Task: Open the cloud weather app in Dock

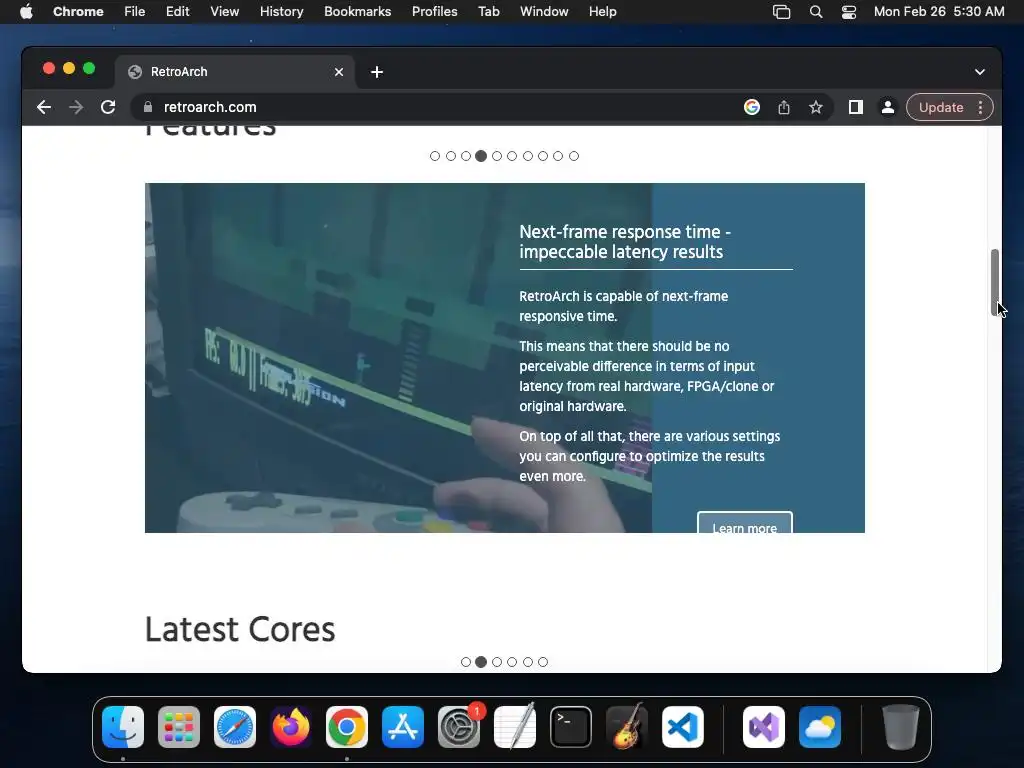Action: (x=820, y=727)
